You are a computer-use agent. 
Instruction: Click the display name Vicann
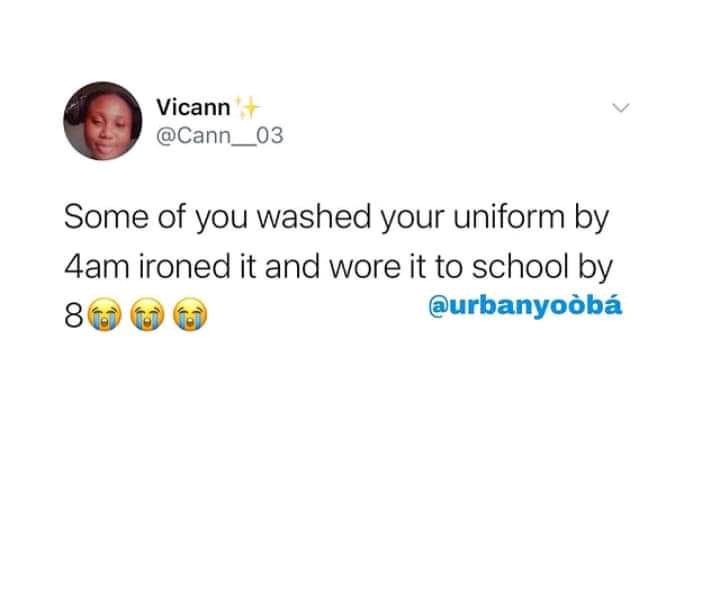(x=193, y=107)
